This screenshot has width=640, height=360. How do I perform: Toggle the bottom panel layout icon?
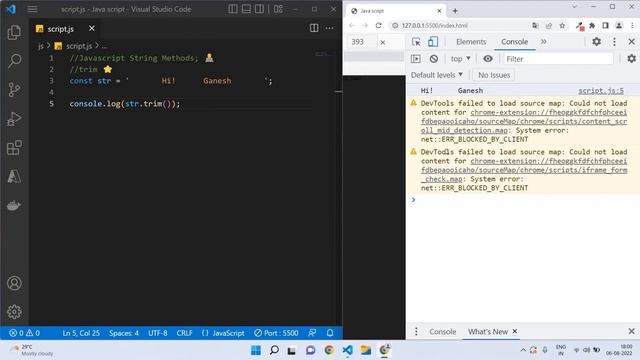pyautogui.click(x=246, y=9)
